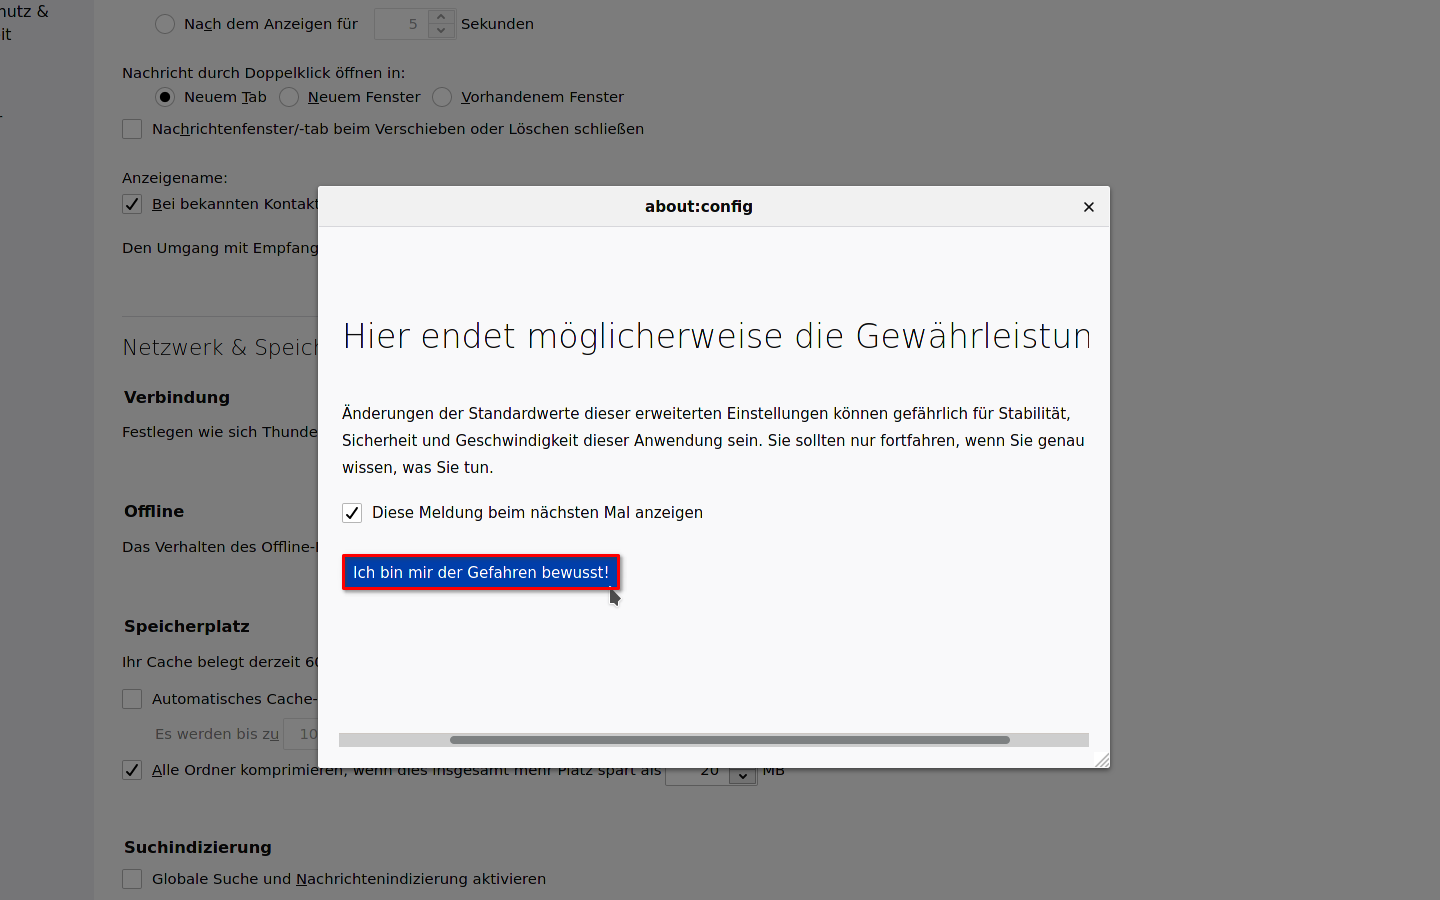Screen dimensions: 1440x900
Task: Click scrollbar track right of the thumb
Action: click(1048, 740)
